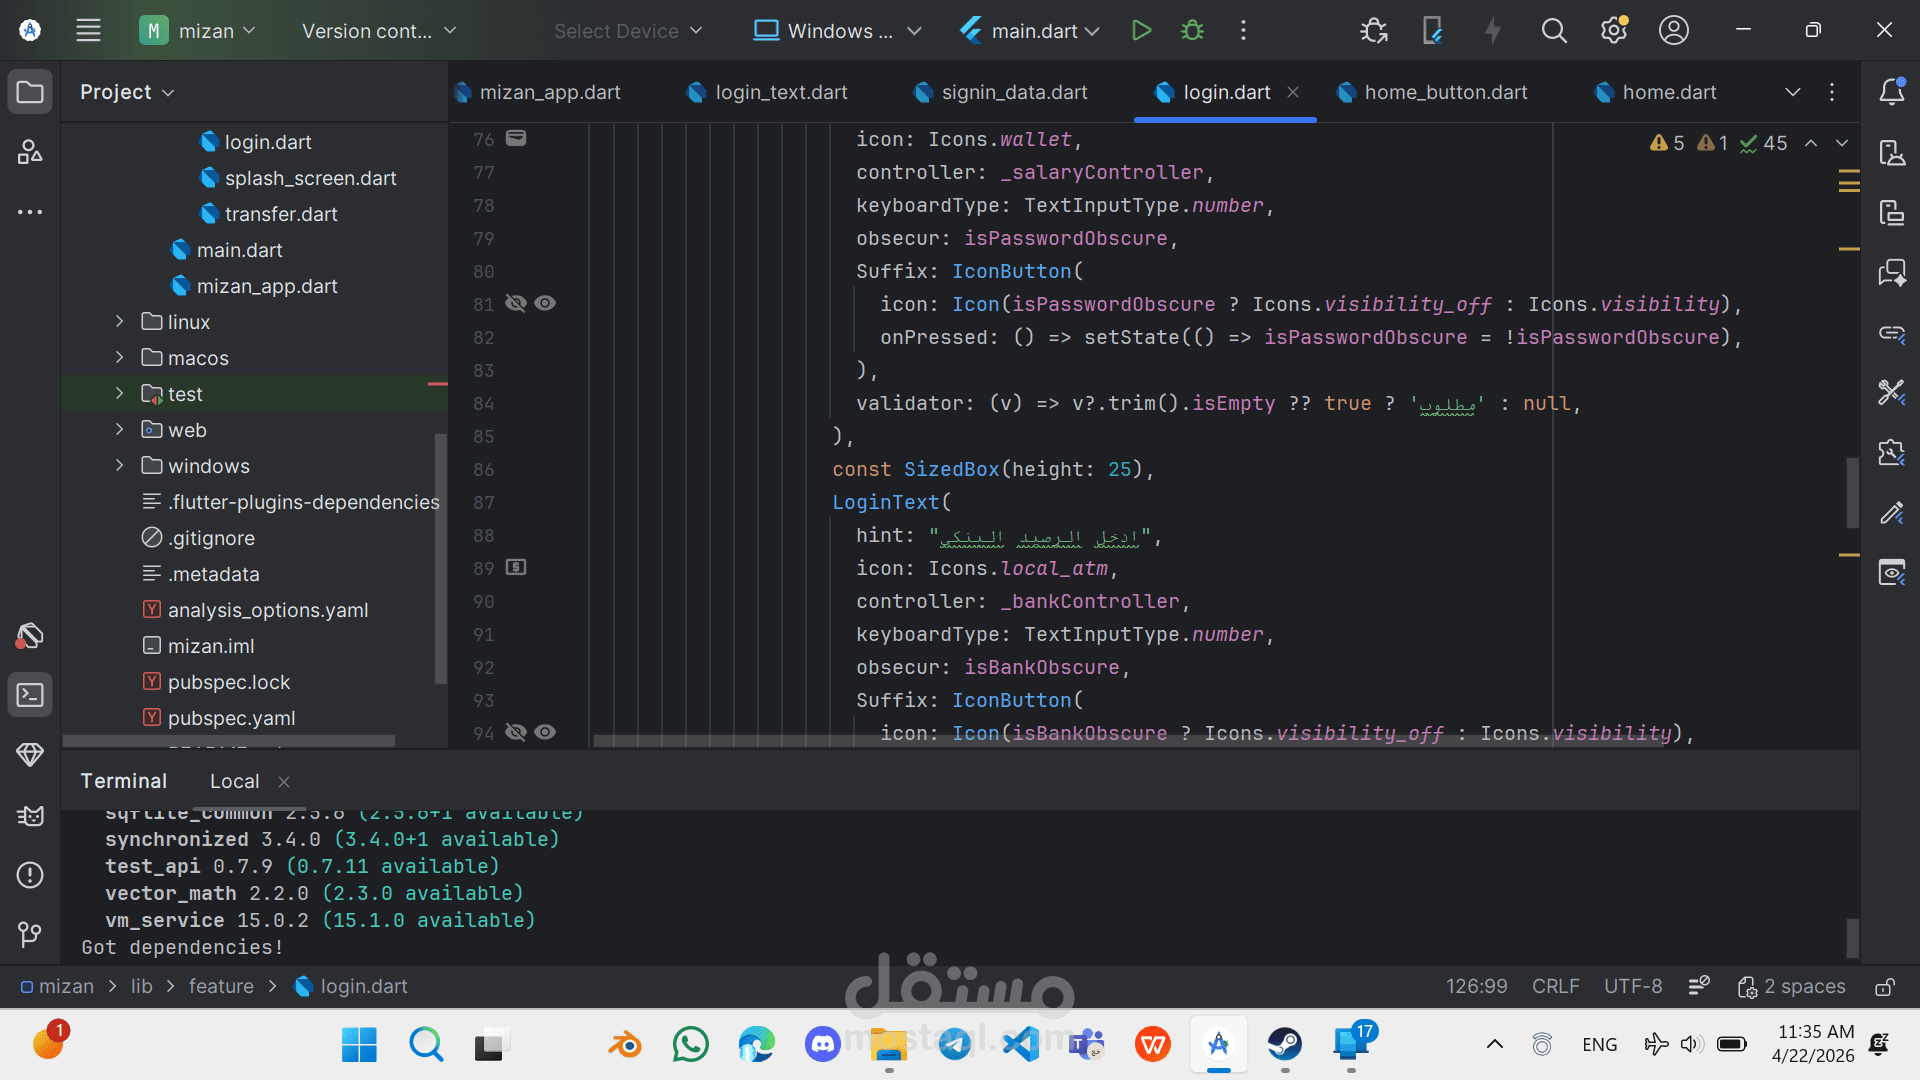Click the feature breadcrumb in the navigation bar
Image resolution: width=1920 pixels, height=1080 pixels.
point(221,987)
